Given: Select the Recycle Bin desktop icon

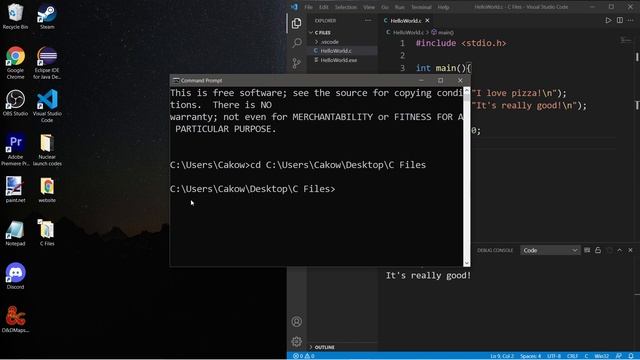Looking at the screenshot, I should tap(16, 17).
